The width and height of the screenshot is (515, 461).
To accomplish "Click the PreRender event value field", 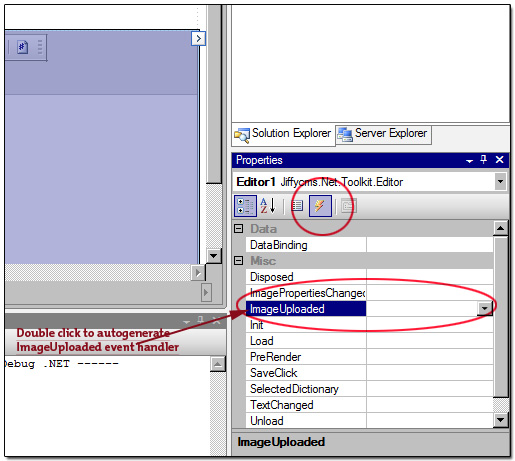I will pyautogui.click(x=429, y=357).
